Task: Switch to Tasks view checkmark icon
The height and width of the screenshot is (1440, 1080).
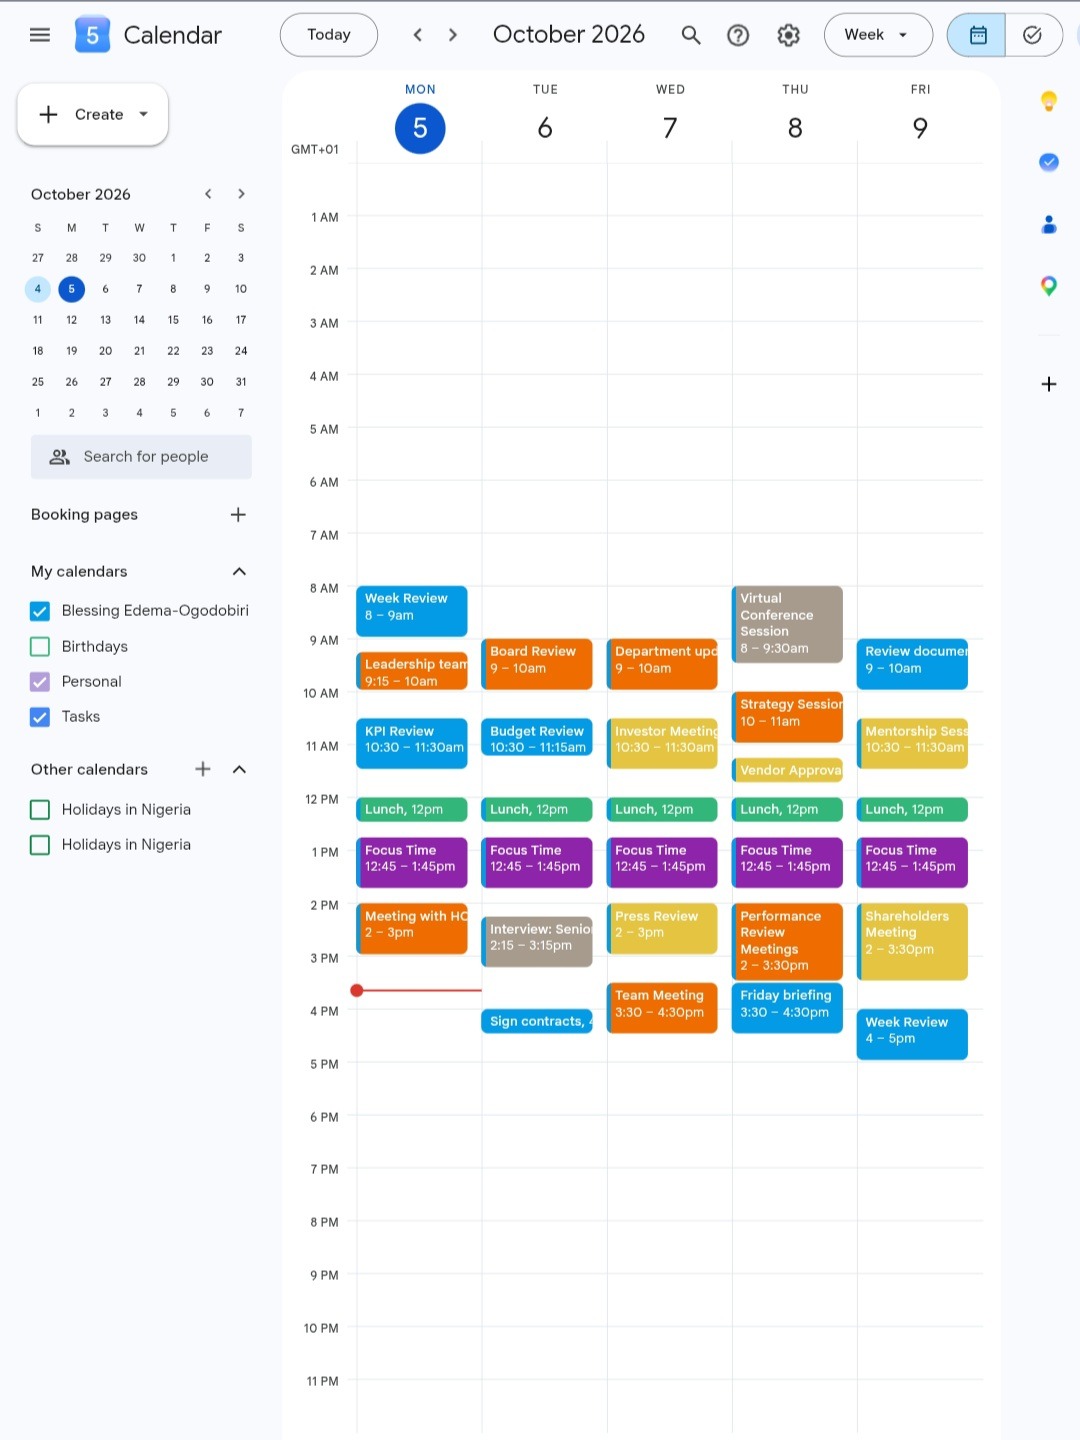Action: click(x=1033, y=35)
